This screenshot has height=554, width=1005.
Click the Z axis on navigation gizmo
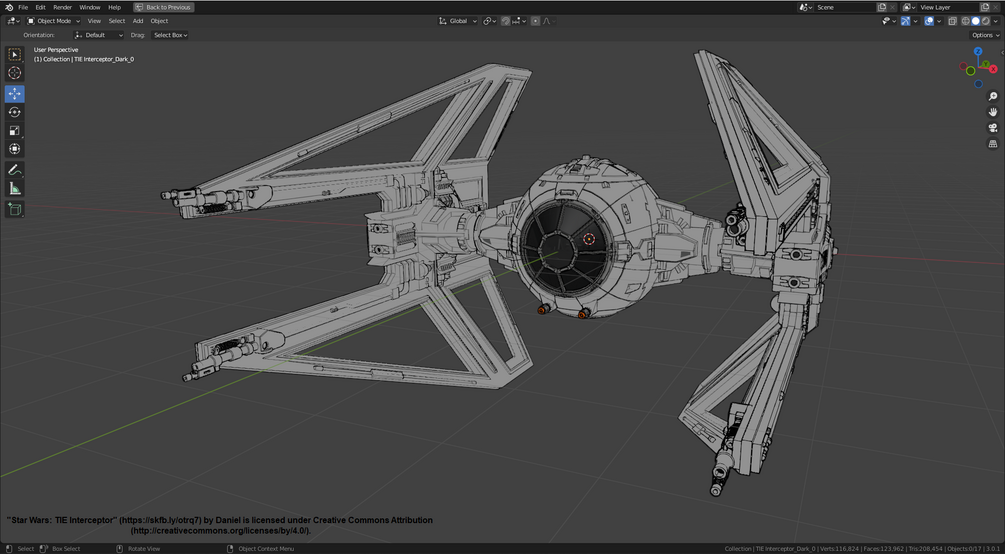click(x=978, y=51)
